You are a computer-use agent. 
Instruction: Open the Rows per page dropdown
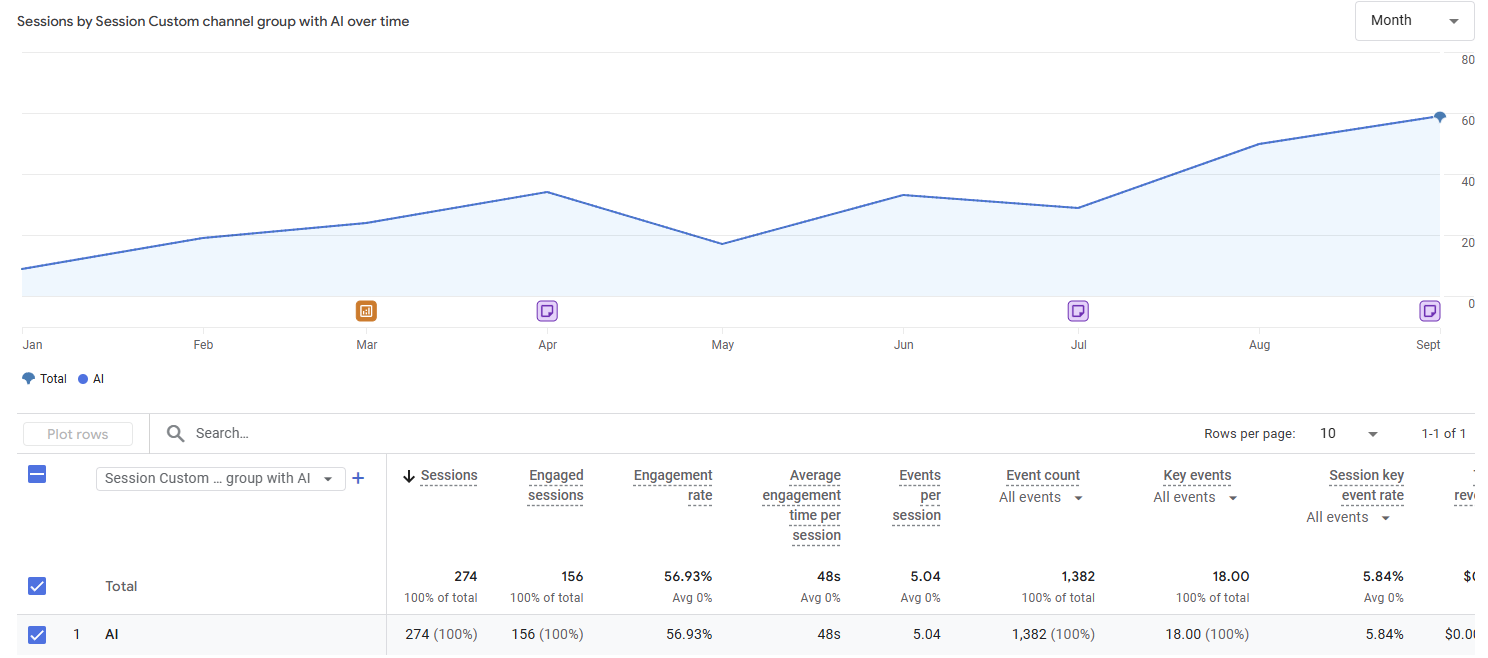pyautogui.click(x=1348, y=433)
